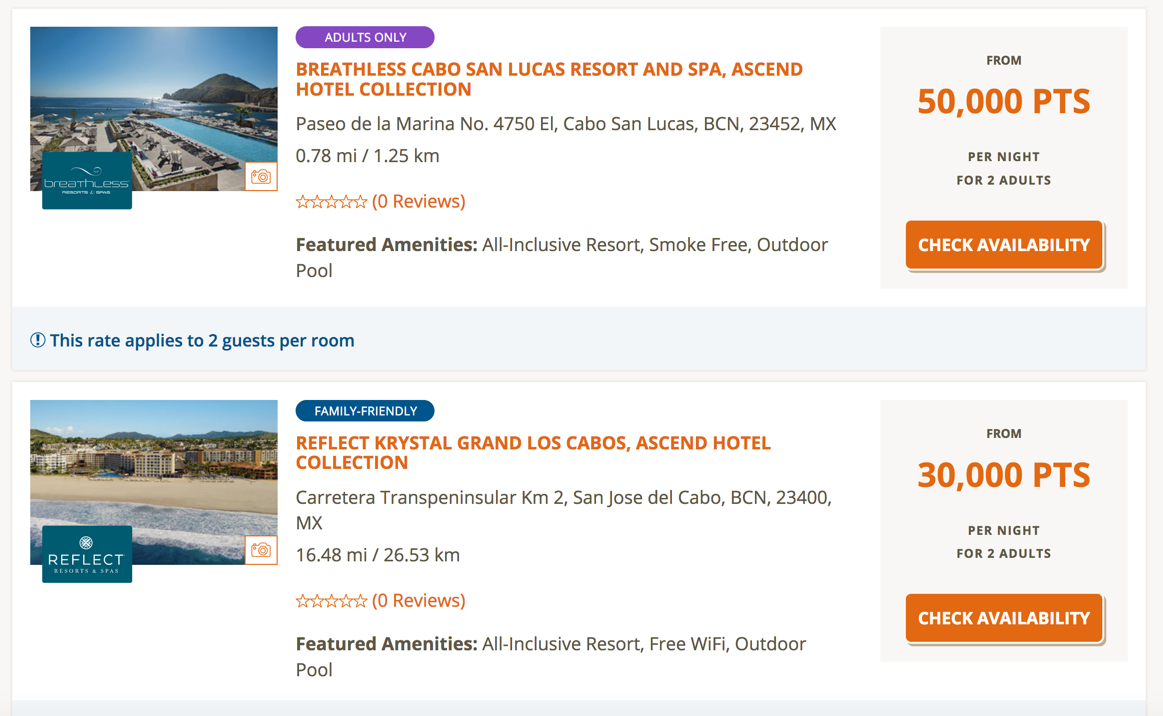View the (0 Reviews) link for Reflect Krystal Grand
This screenshot has height=716, width=1163.
pos(418,600)
